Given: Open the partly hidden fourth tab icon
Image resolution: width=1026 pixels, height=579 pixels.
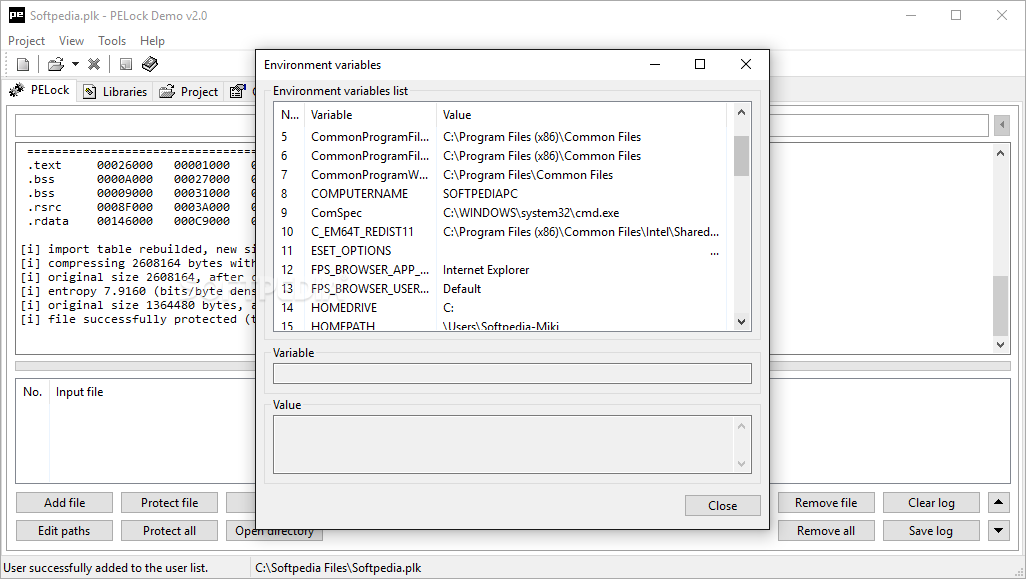Looking at the screenshot, I should point(239,92).
